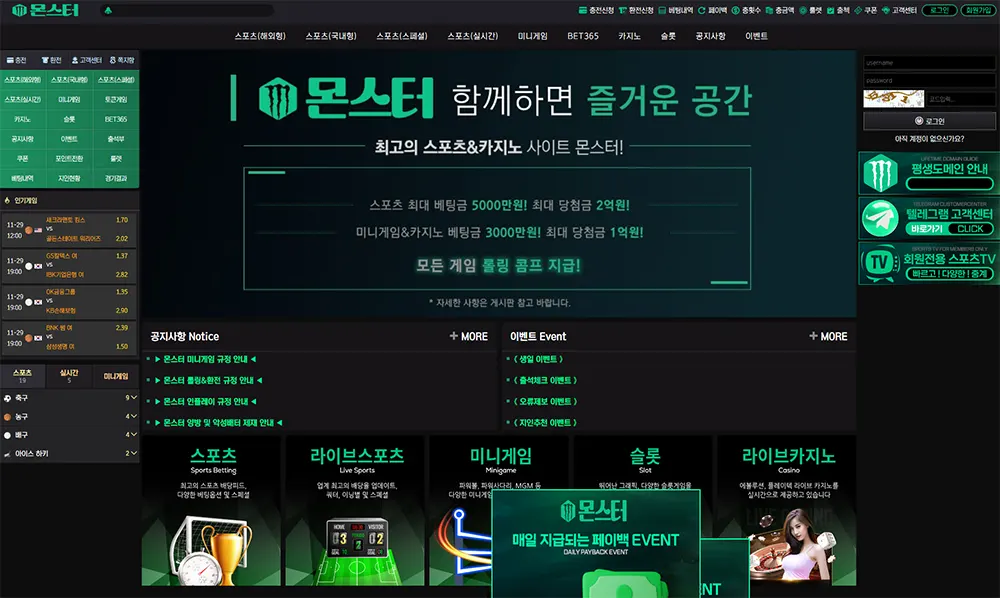Open notice 몬스터 미니게임 규정 안내
The height and width of the screenshot is (598, 1000).
click(x=205, y=360)
